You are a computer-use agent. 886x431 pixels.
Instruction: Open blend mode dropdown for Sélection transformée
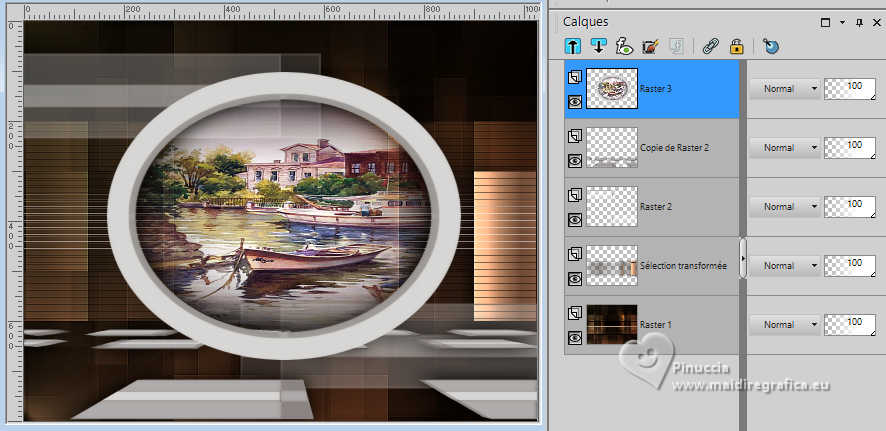pos(784,265)
